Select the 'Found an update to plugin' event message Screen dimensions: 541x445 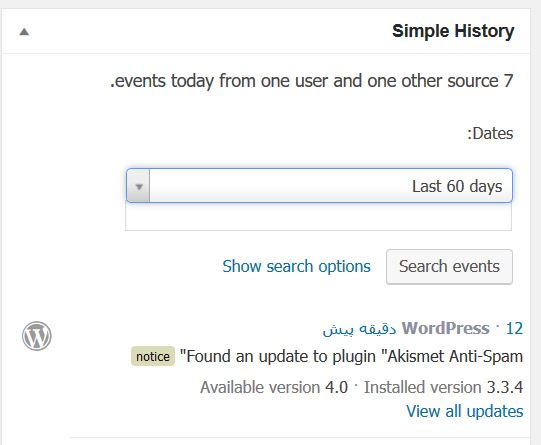point(351,356)
